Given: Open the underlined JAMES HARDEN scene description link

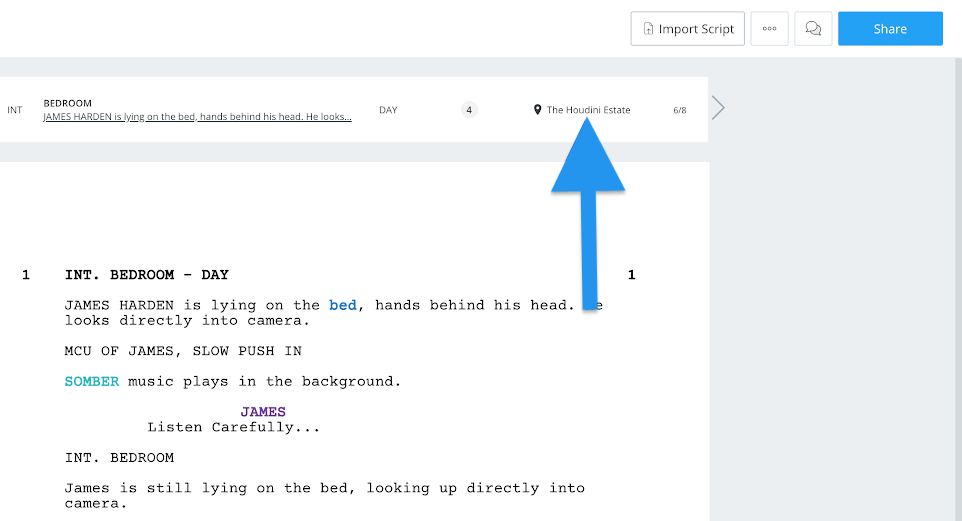Looking at the screenshot, I should click(197, 117).
